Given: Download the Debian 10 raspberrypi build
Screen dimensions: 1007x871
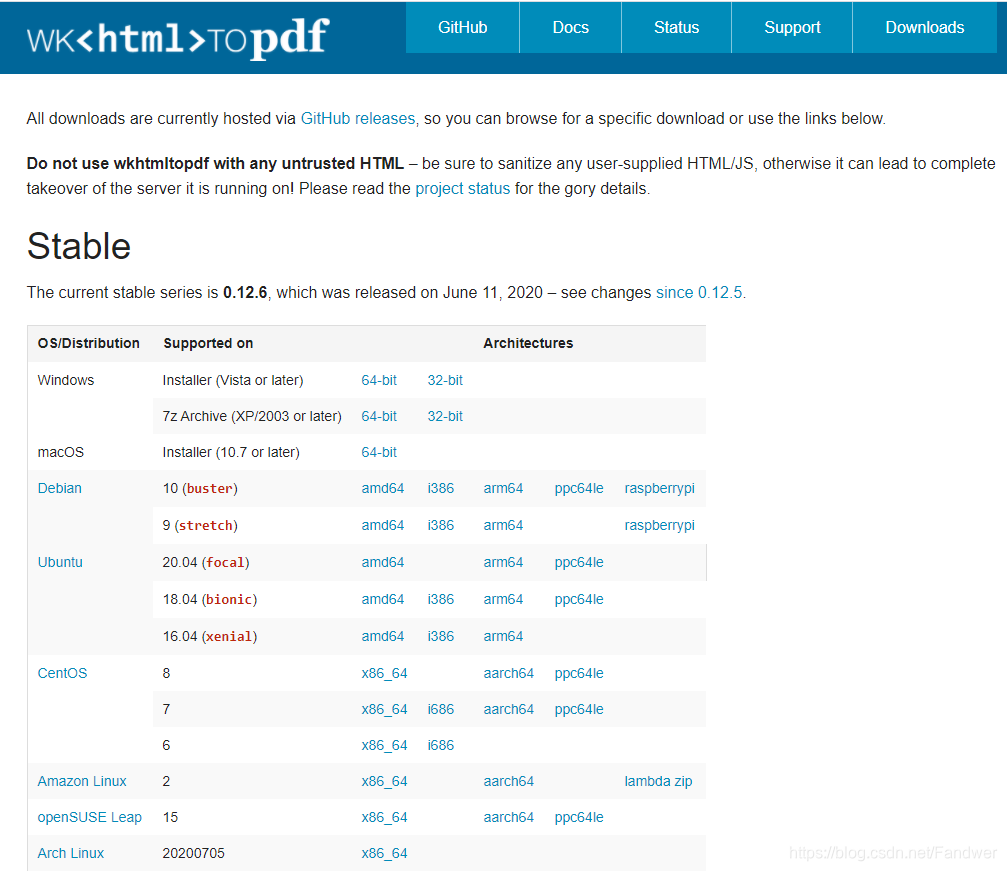Looking at the screenshot, I should coord(659,488).
